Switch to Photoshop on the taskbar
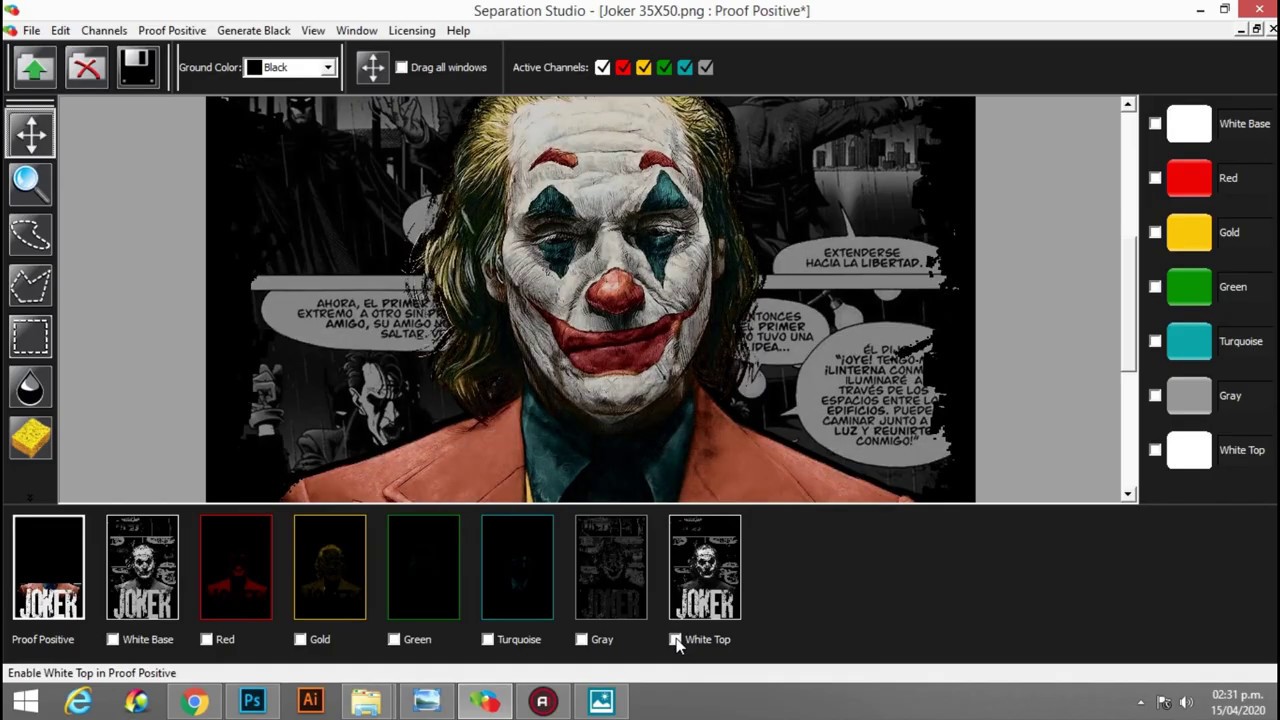 pos(252,701)
